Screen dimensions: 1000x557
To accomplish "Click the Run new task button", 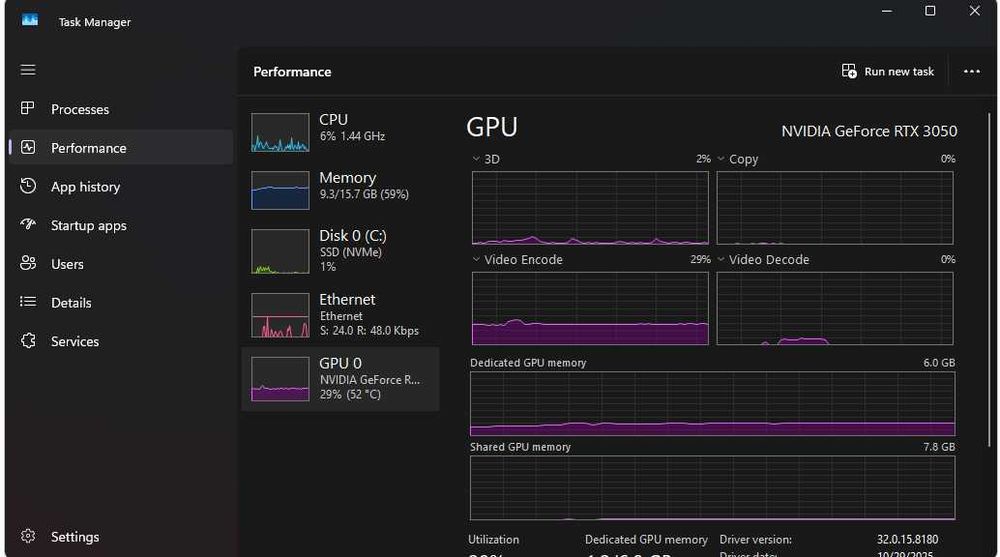I will coord(888,72).
